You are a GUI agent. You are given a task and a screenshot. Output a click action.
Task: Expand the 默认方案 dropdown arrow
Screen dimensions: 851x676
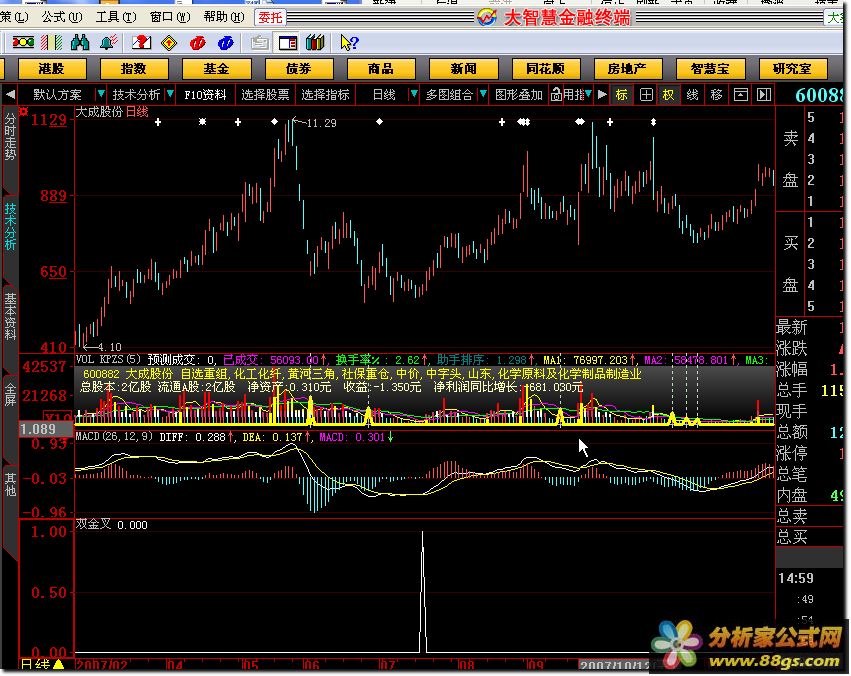[100, 94]
